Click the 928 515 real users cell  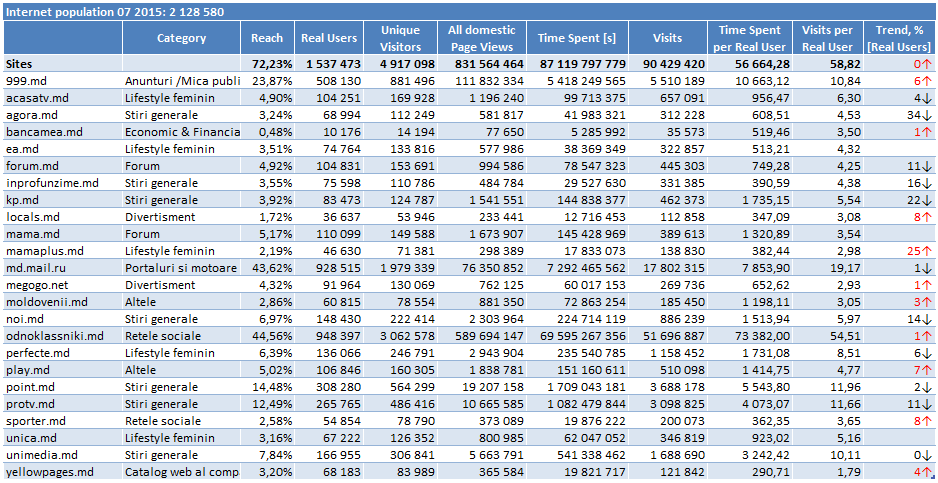point(329,268)
